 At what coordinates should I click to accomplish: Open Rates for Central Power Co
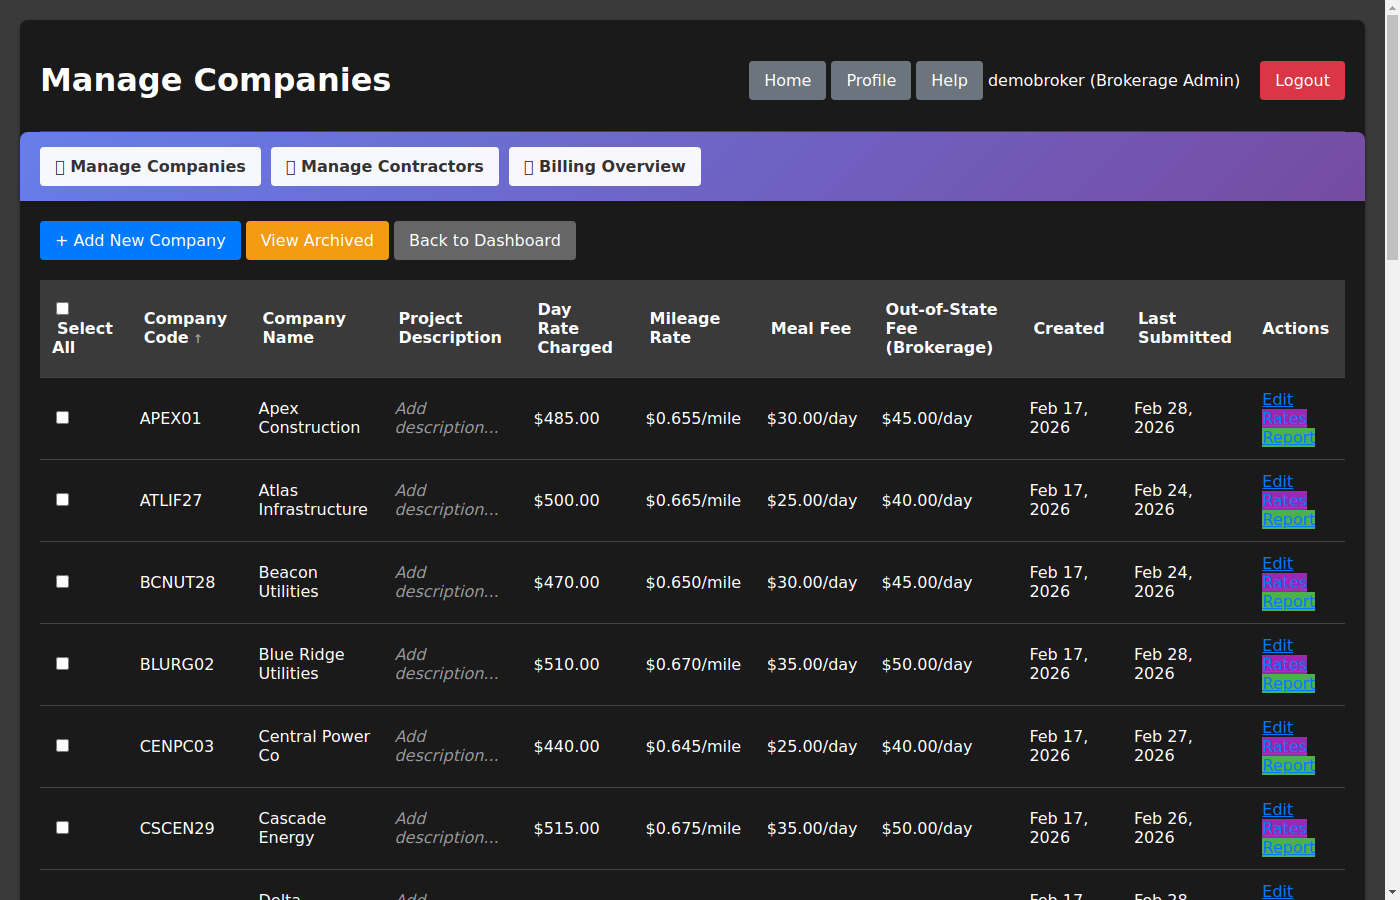[1284, 746]
